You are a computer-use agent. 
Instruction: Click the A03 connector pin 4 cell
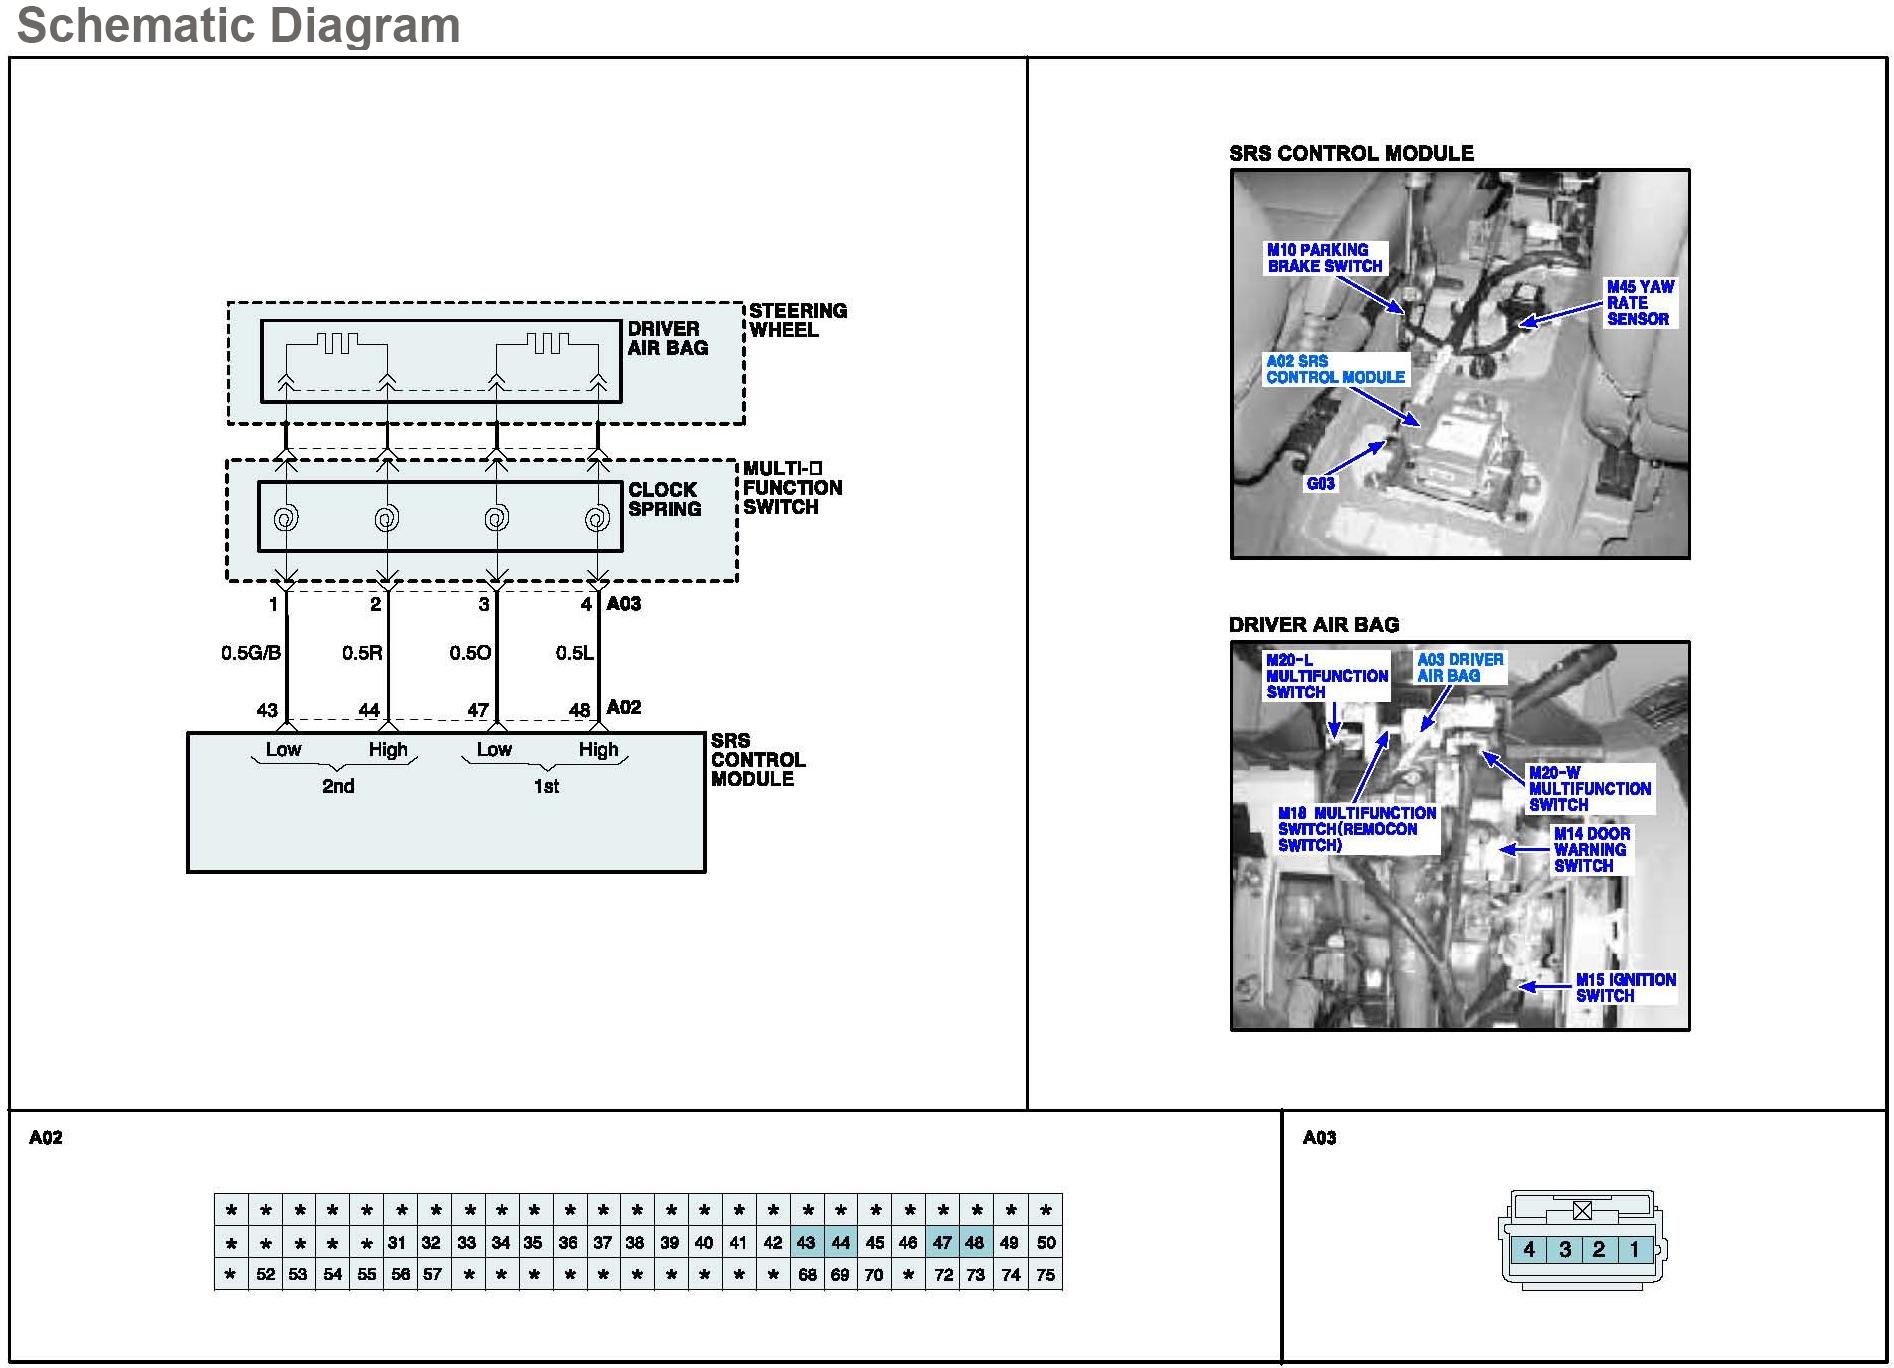click(x=1529, y=1249)
